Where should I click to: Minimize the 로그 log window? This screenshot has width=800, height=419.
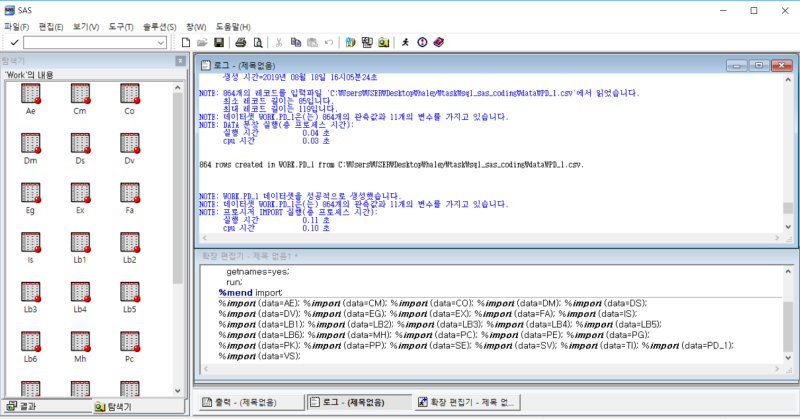736,65
